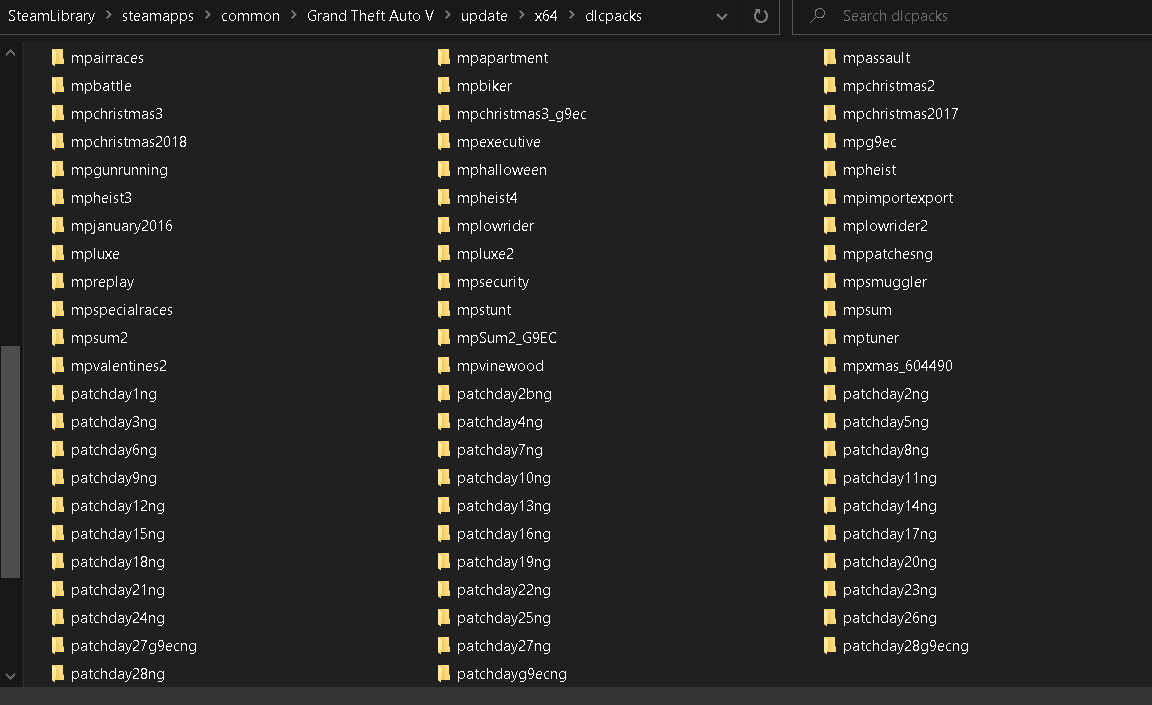Click the patchday28g9ecng folder name
Viewport: 1152px width, 705px height.
905,646
